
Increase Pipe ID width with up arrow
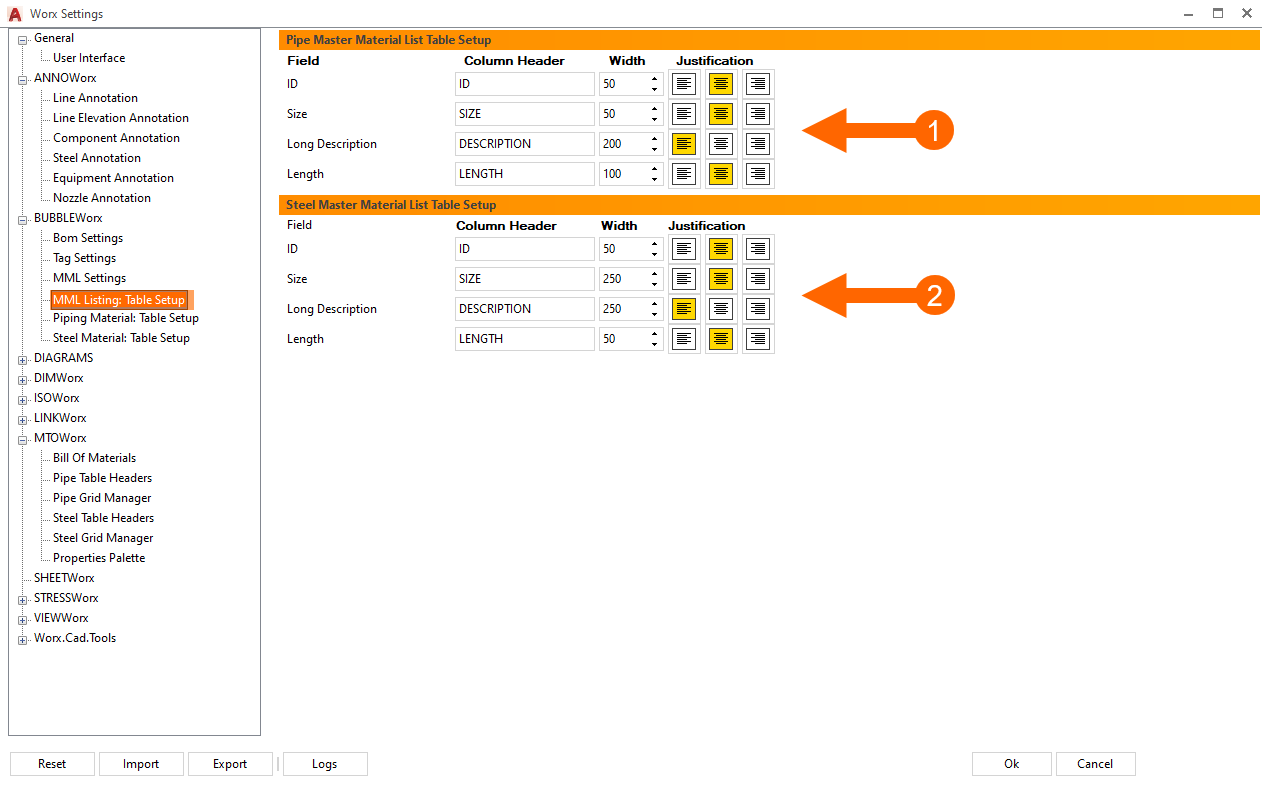pos(654,78)
